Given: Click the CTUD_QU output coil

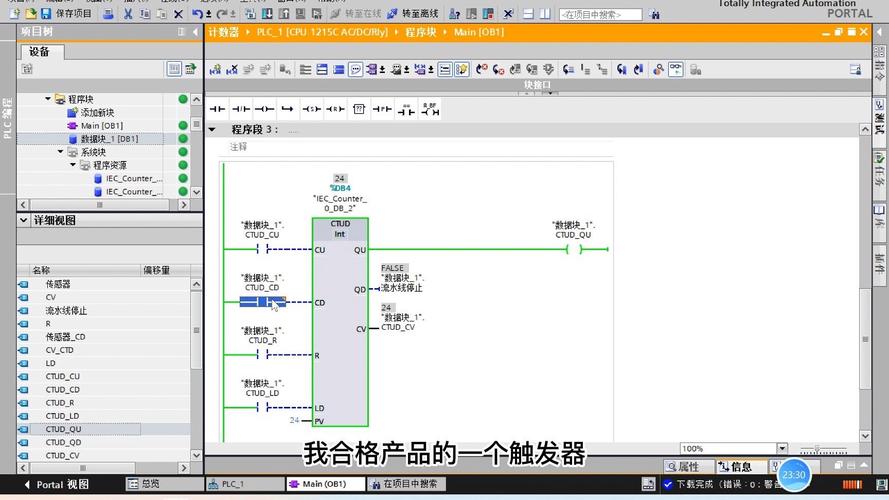Looking at the screenshot, I should click(574, 249).
